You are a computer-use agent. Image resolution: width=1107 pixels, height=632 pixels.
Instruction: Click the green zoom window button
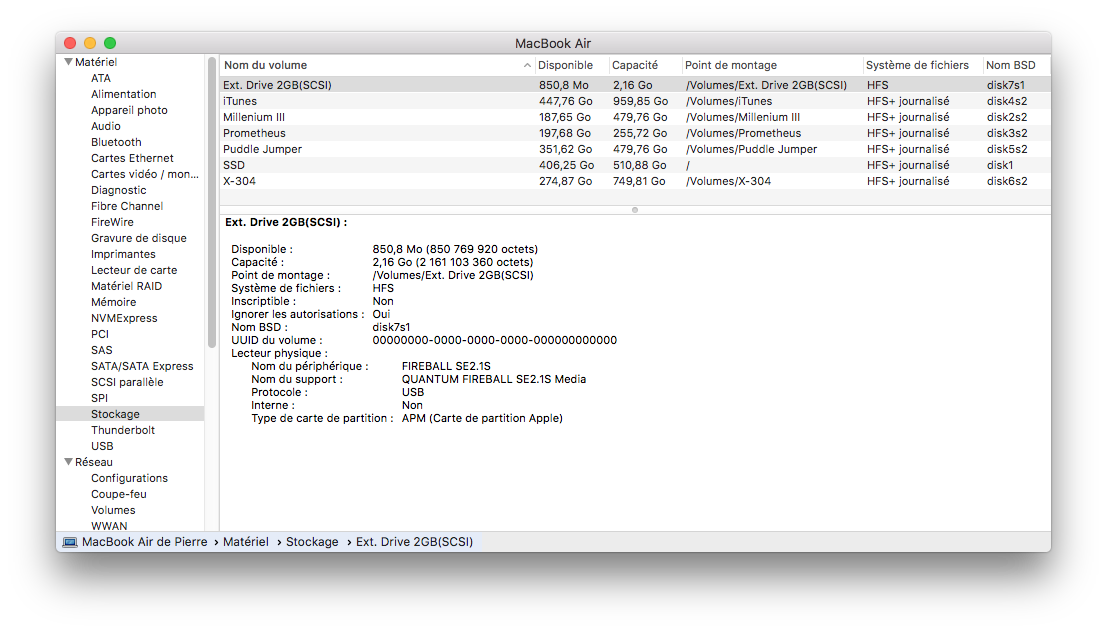pos(110,43)
